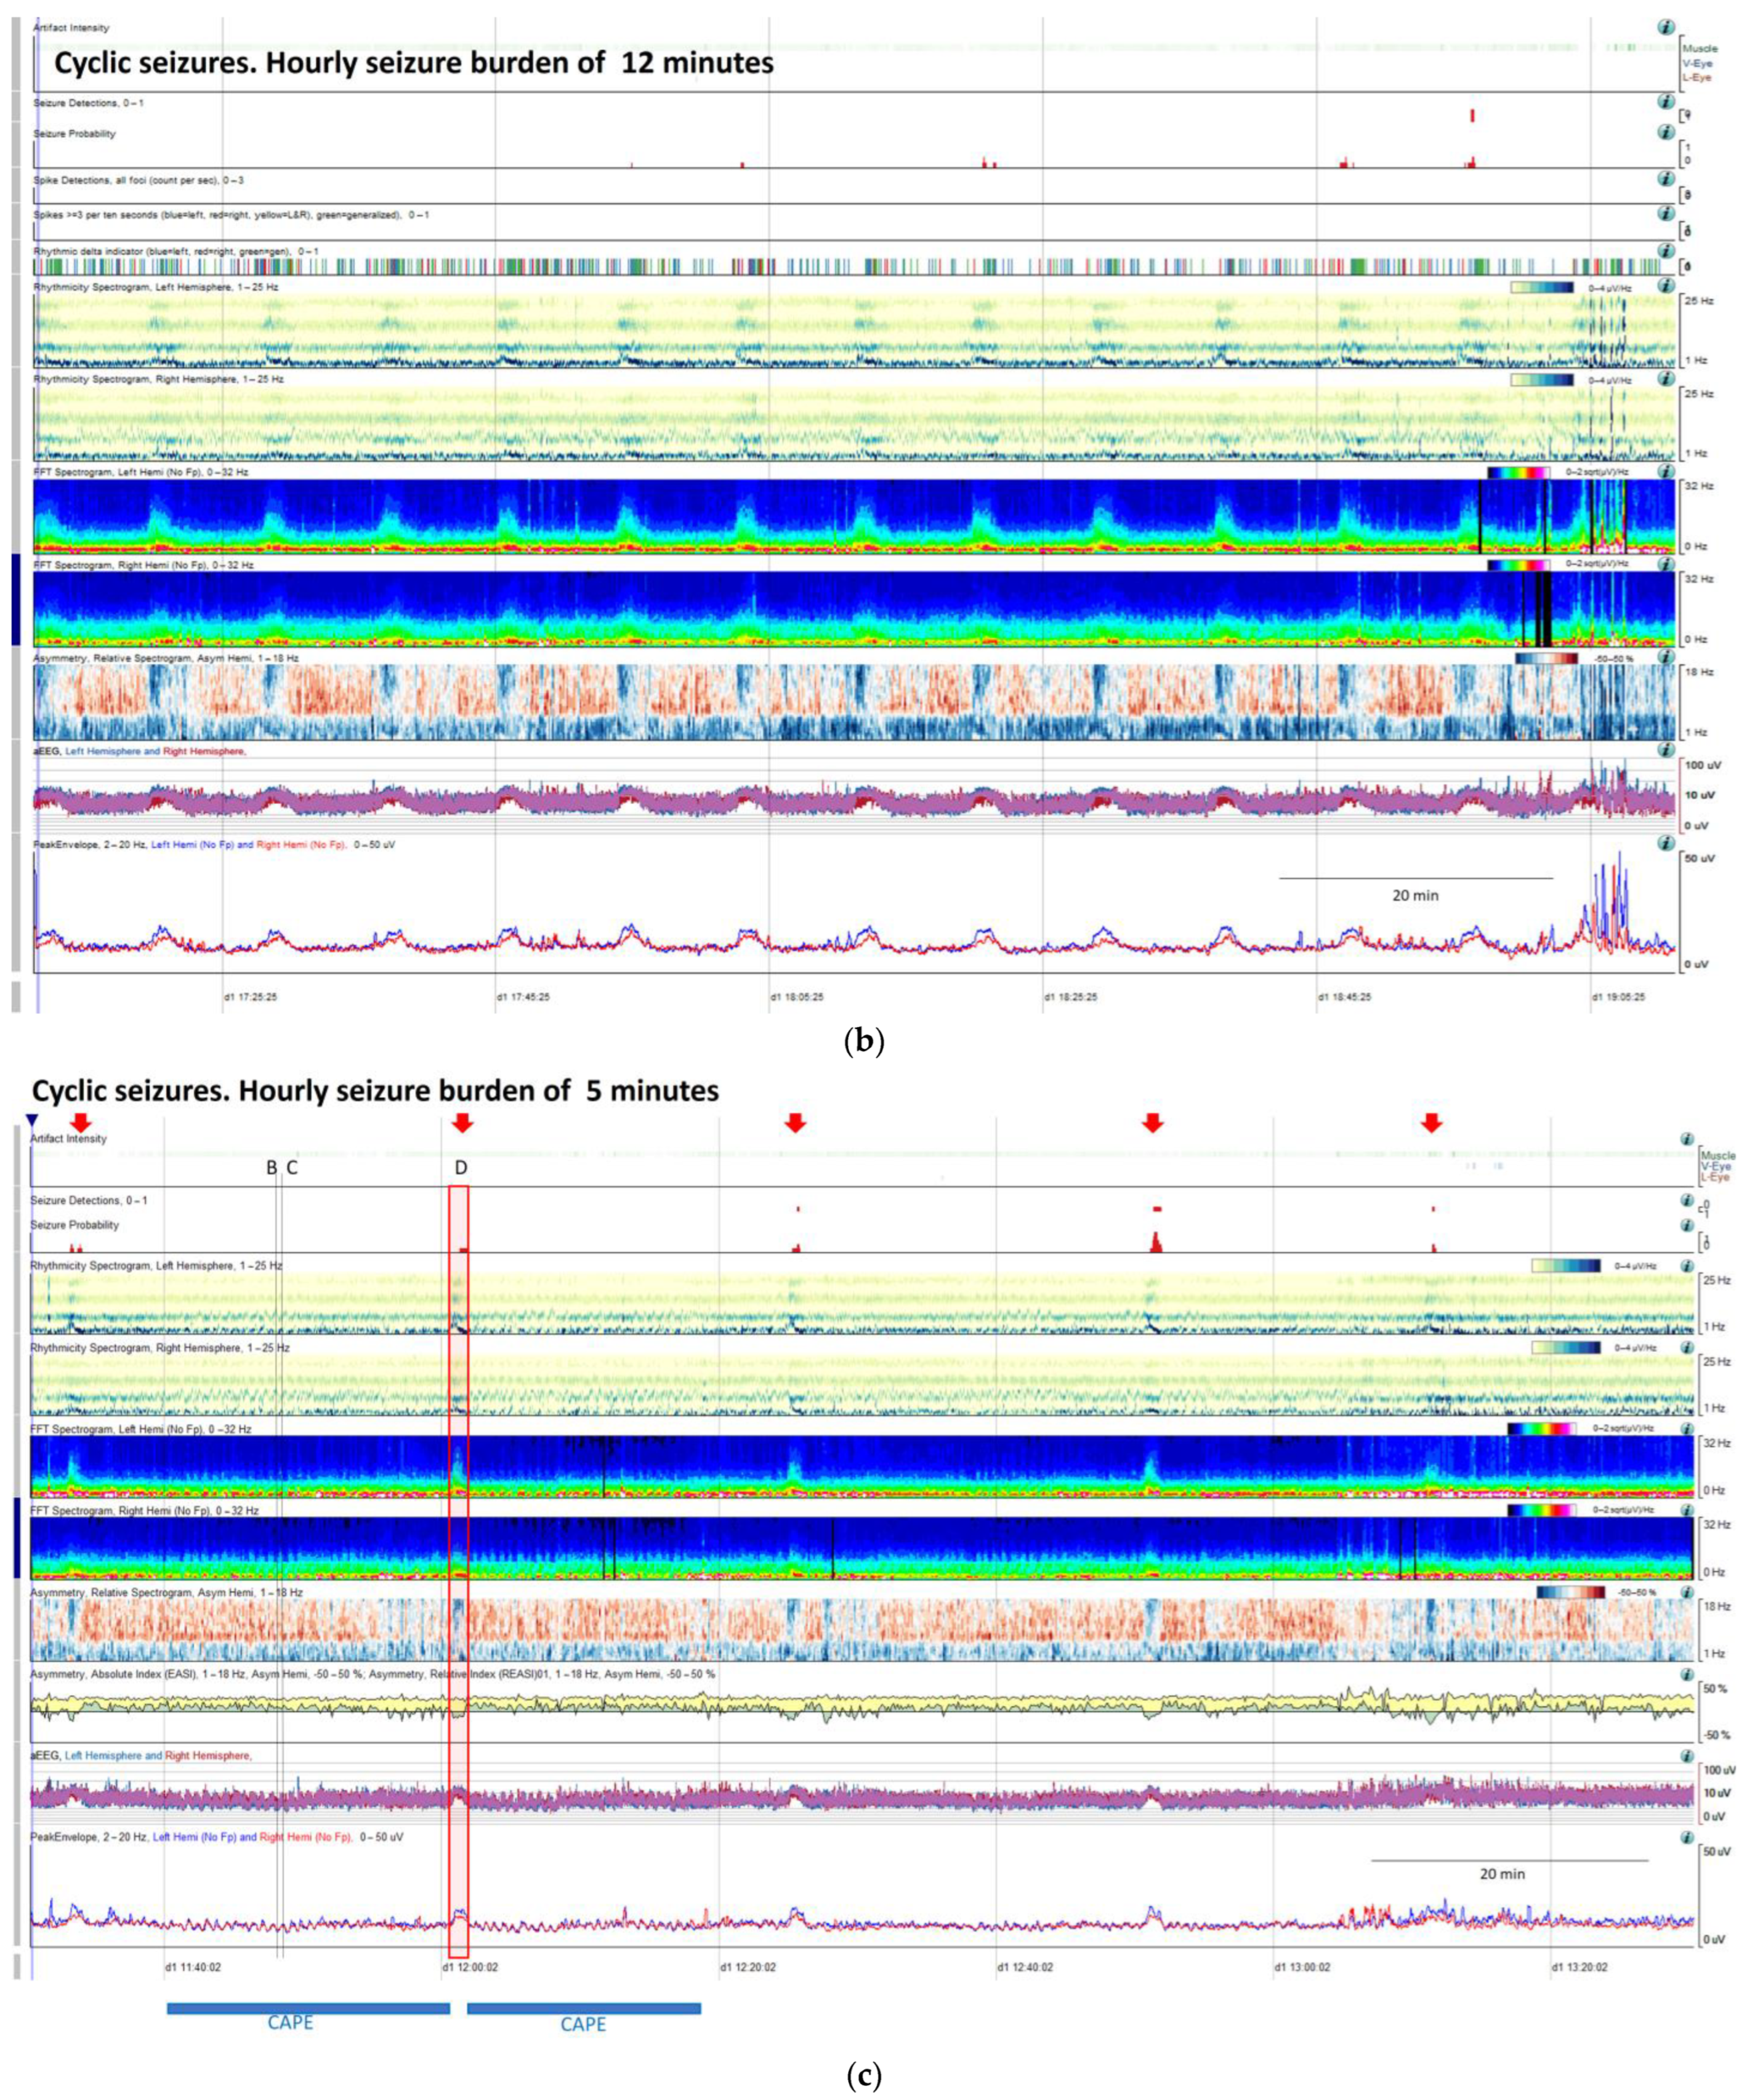The height and width of the screenshot is (2100, 1747).
Task: Select the L-Eye legend label in bottom panel
Action: pos(1716,1178)
